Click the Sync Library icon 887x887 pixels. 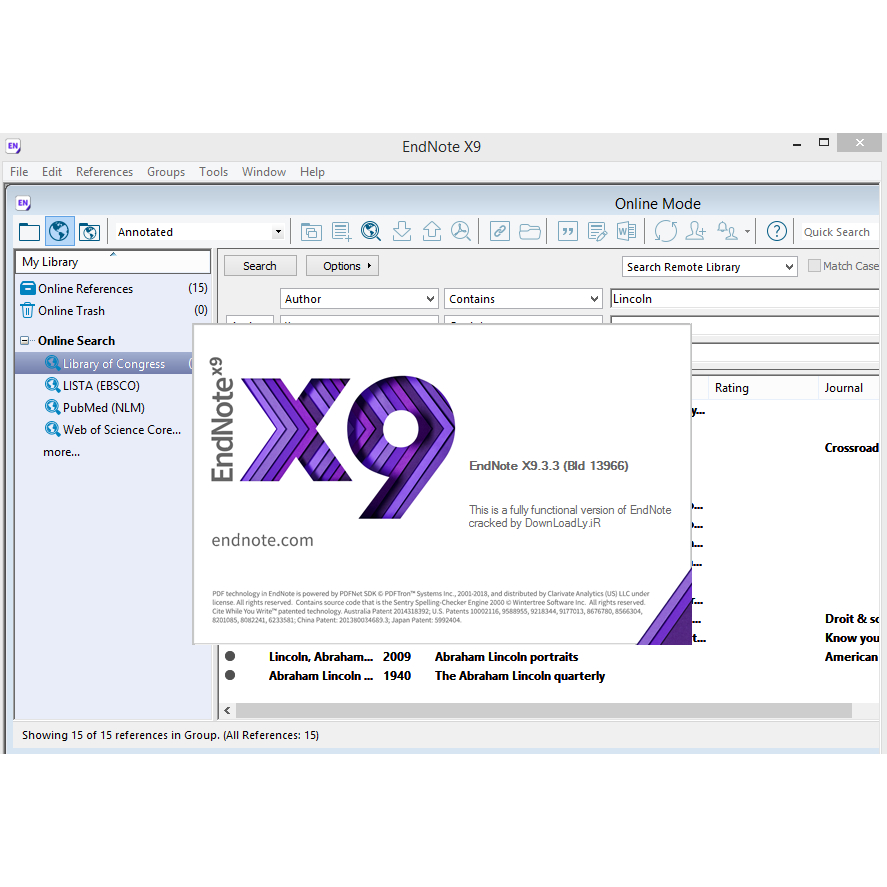click(x=665, y=232)
